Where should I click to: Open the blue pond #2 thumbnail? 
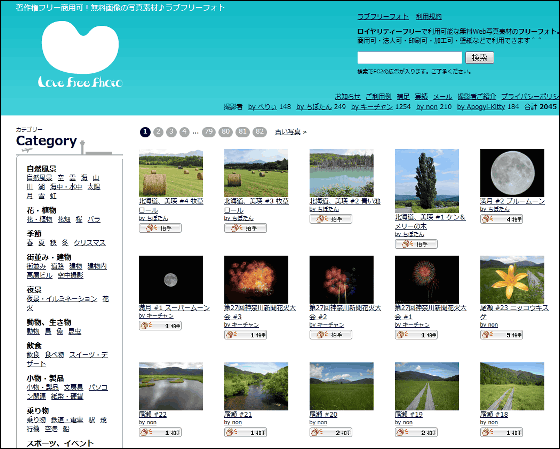(342, 173)
